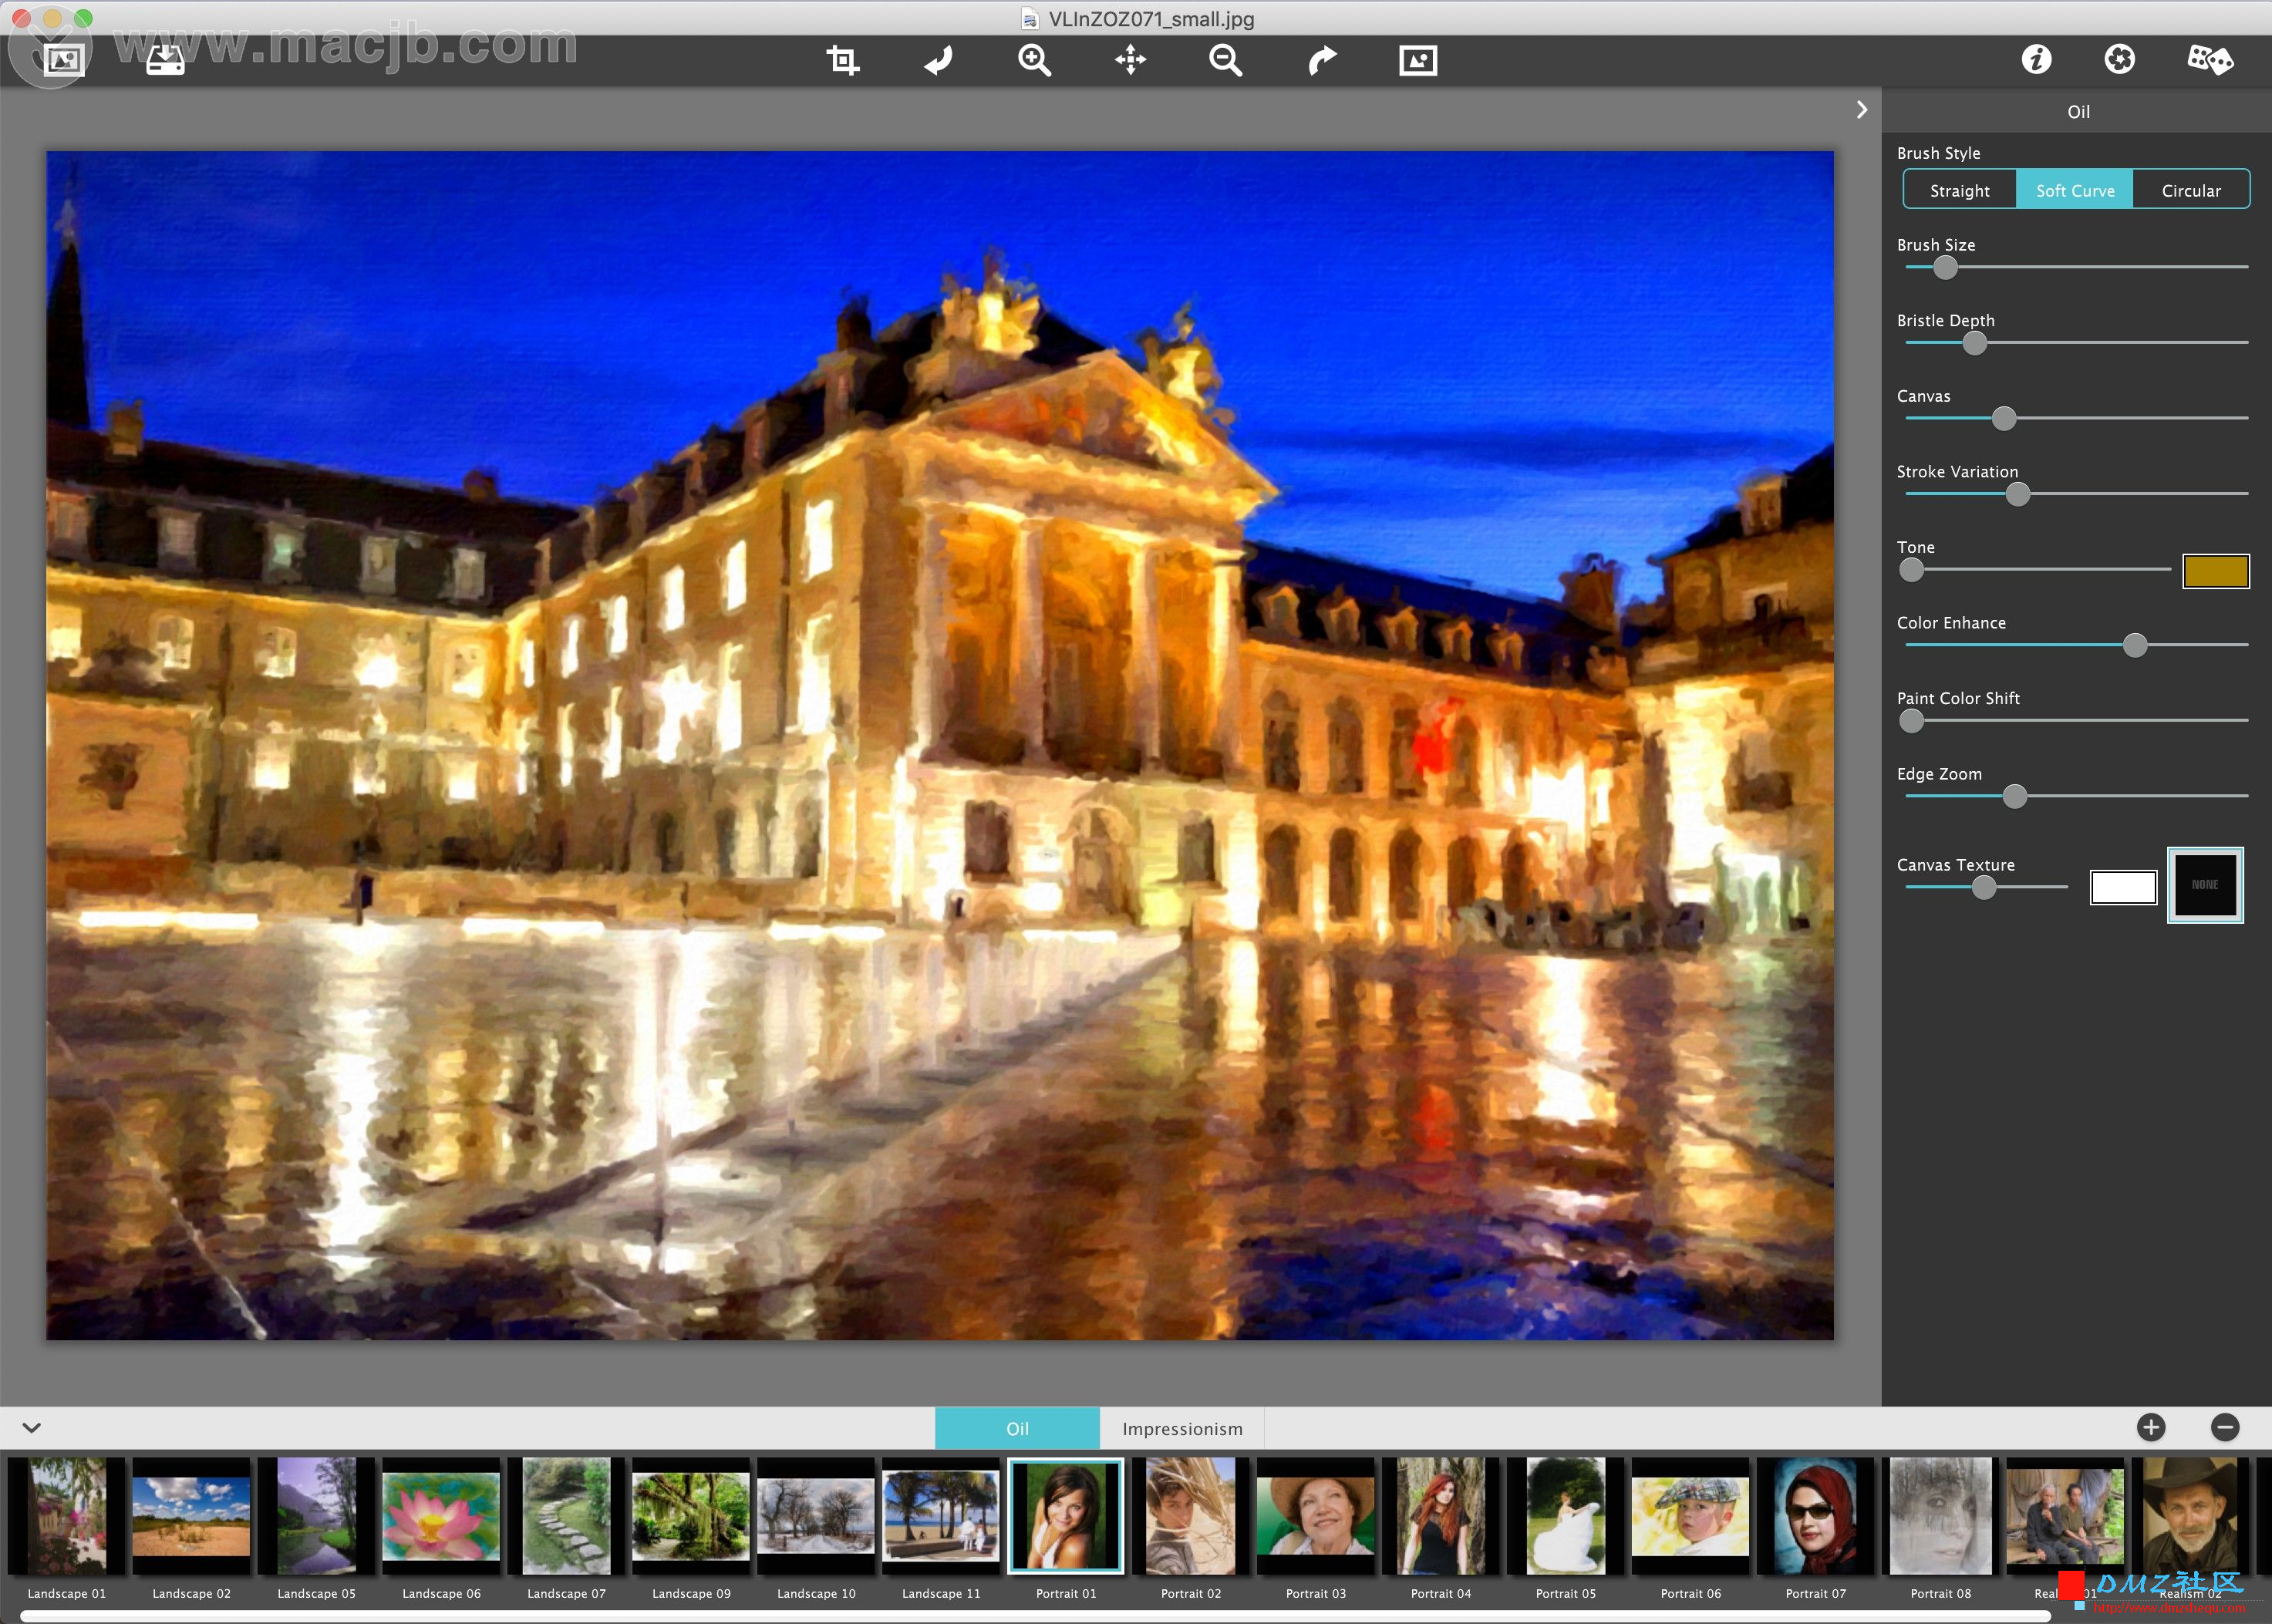Apply the Landscape 09 preset
The image size is (2272, 1624).
pyautogui.click(x=691, y=1516)
